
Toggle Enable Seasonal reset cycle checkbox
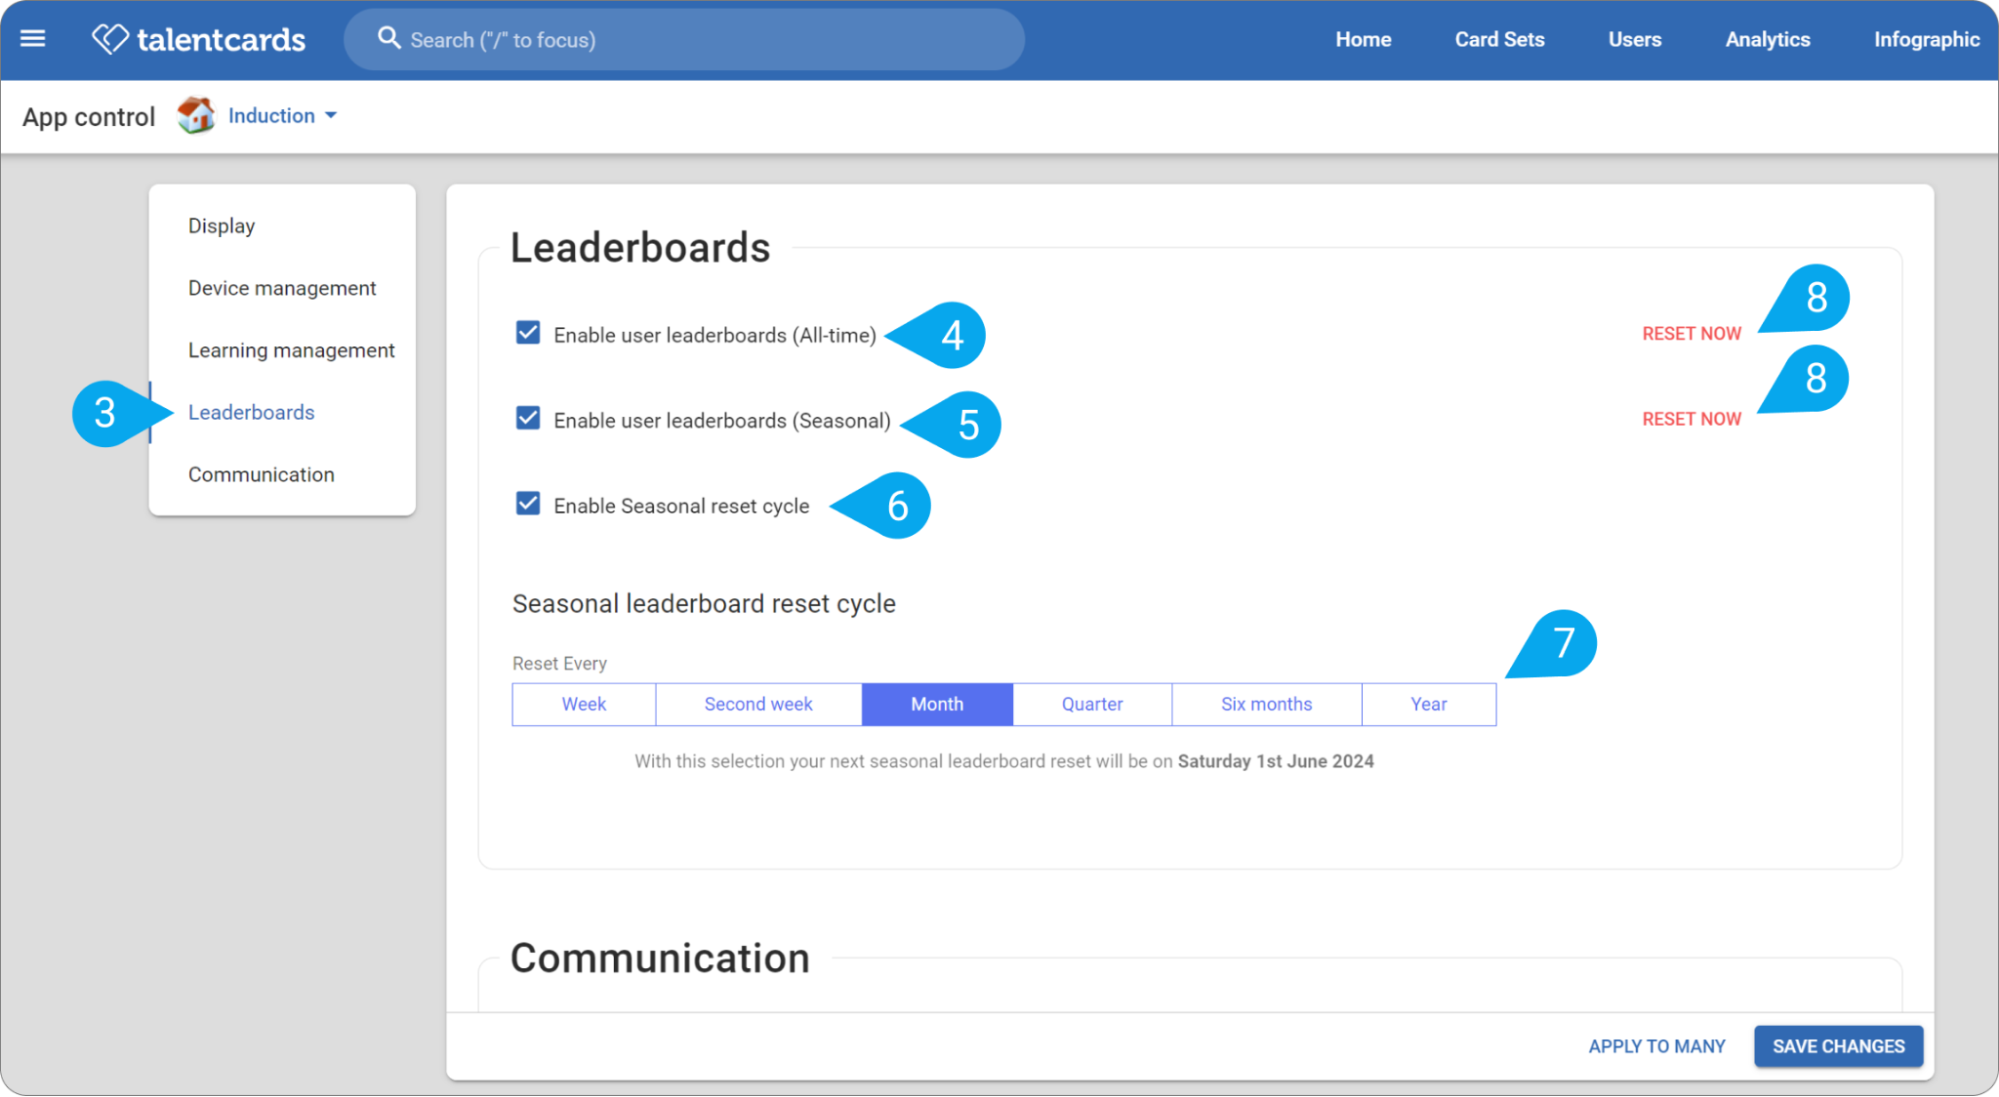tap(528, 504)
